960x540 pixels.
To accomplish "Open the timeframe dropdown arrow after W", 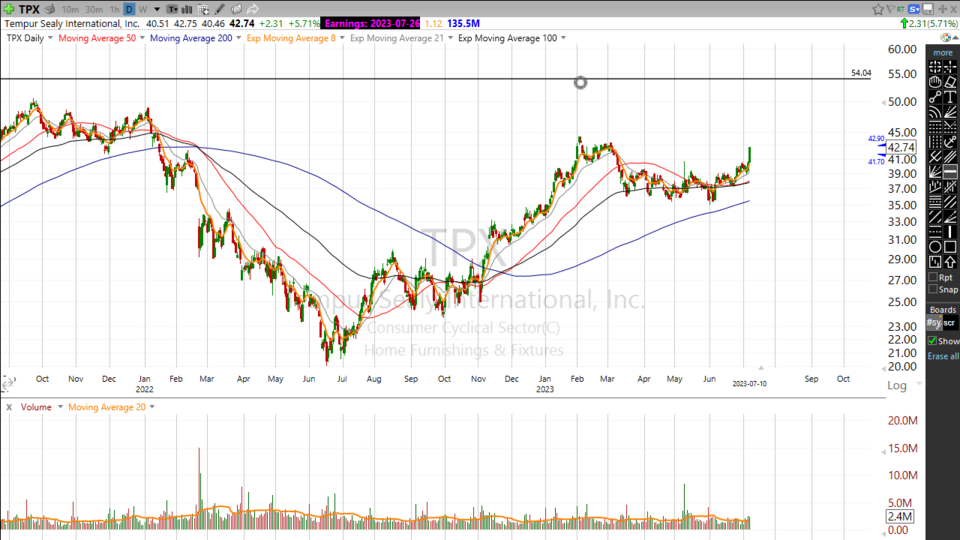I will pos(157,9).
